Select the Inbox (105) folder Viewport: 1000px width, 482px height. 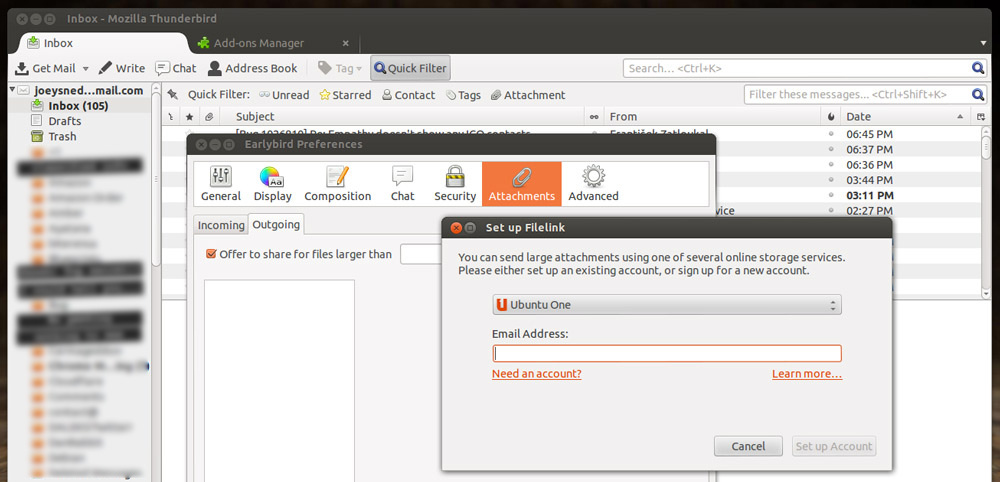pyautogui.click(x=78, y=106)
